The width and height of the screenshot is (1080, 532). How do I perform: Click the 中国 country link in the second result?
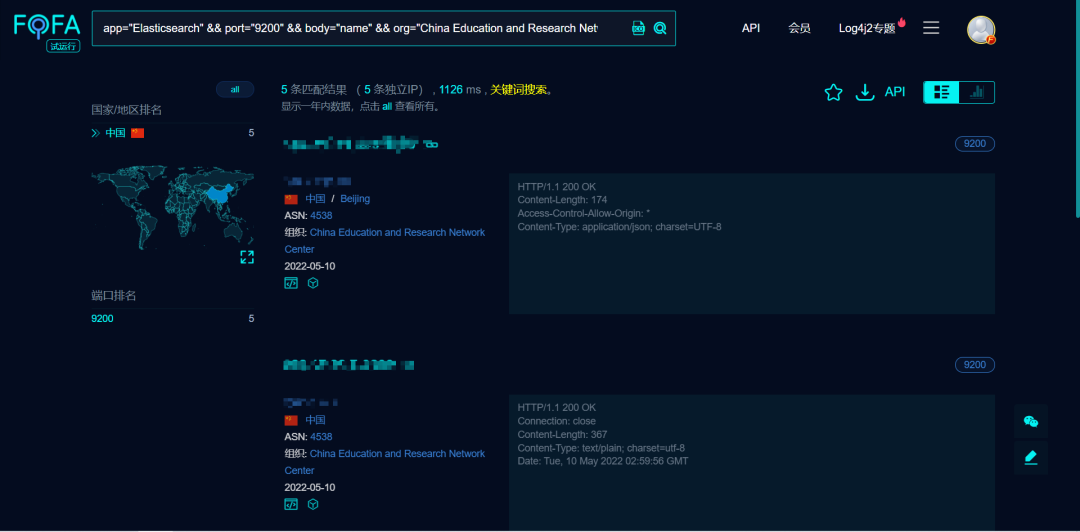point(315,420)
